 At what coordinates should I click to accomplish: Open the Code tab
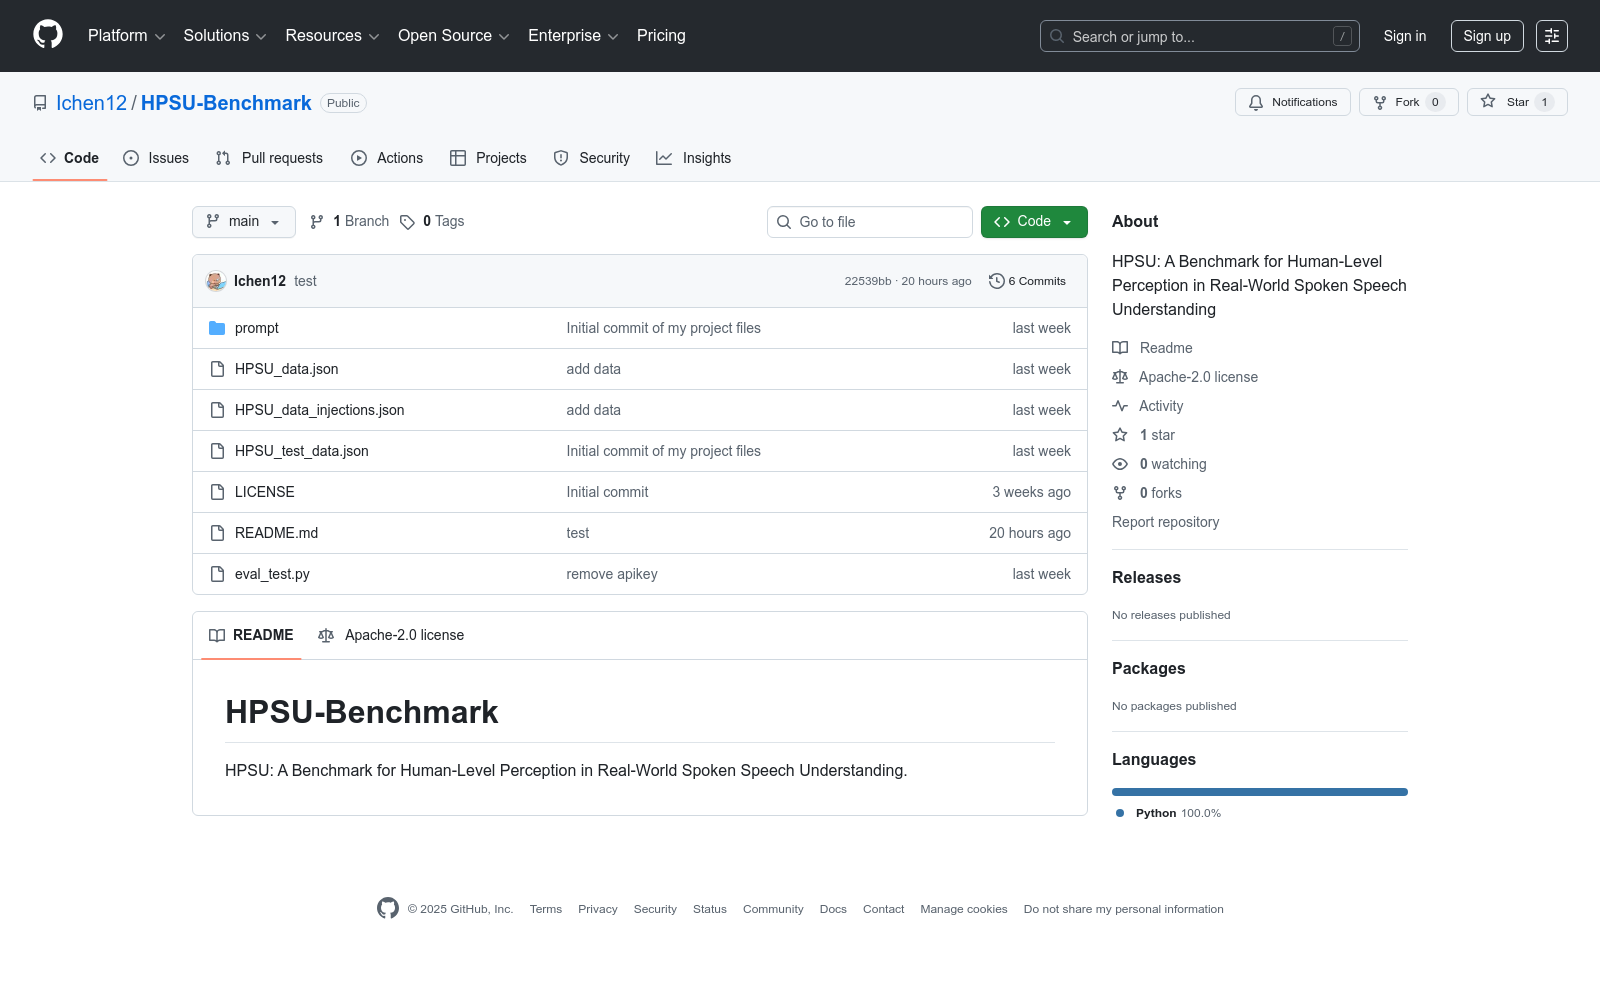pyautogui.click(x=70, y=158)
